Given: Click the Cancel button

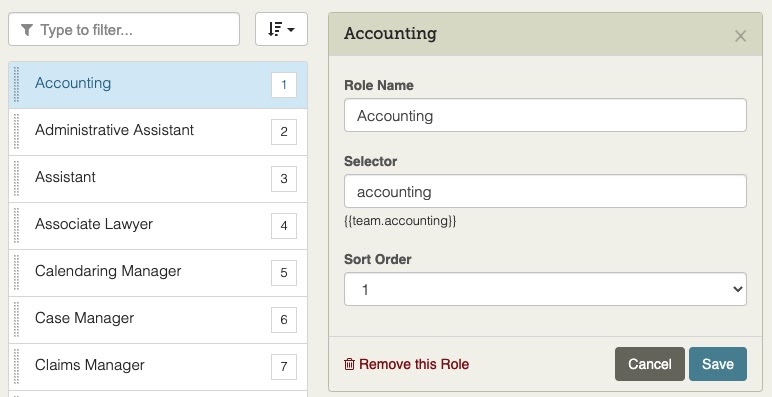Looking at the screenshot, I should tap(649, 364).
